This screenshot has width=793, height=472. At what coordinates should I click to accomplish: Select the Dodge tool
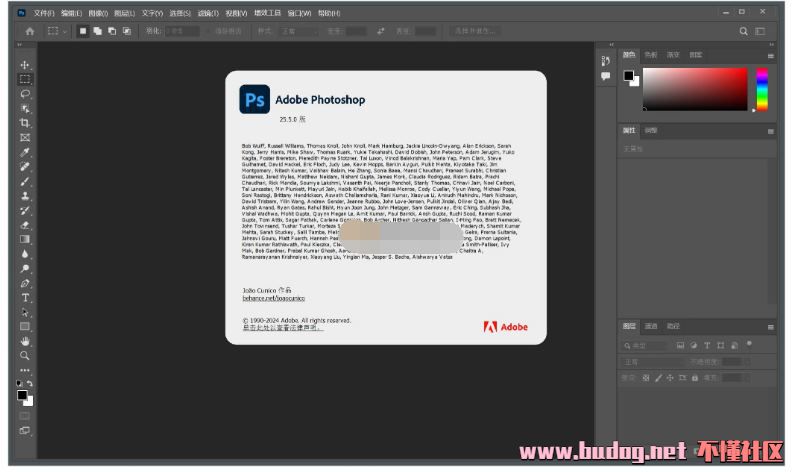pyautogui.click(x=25, y=269)
